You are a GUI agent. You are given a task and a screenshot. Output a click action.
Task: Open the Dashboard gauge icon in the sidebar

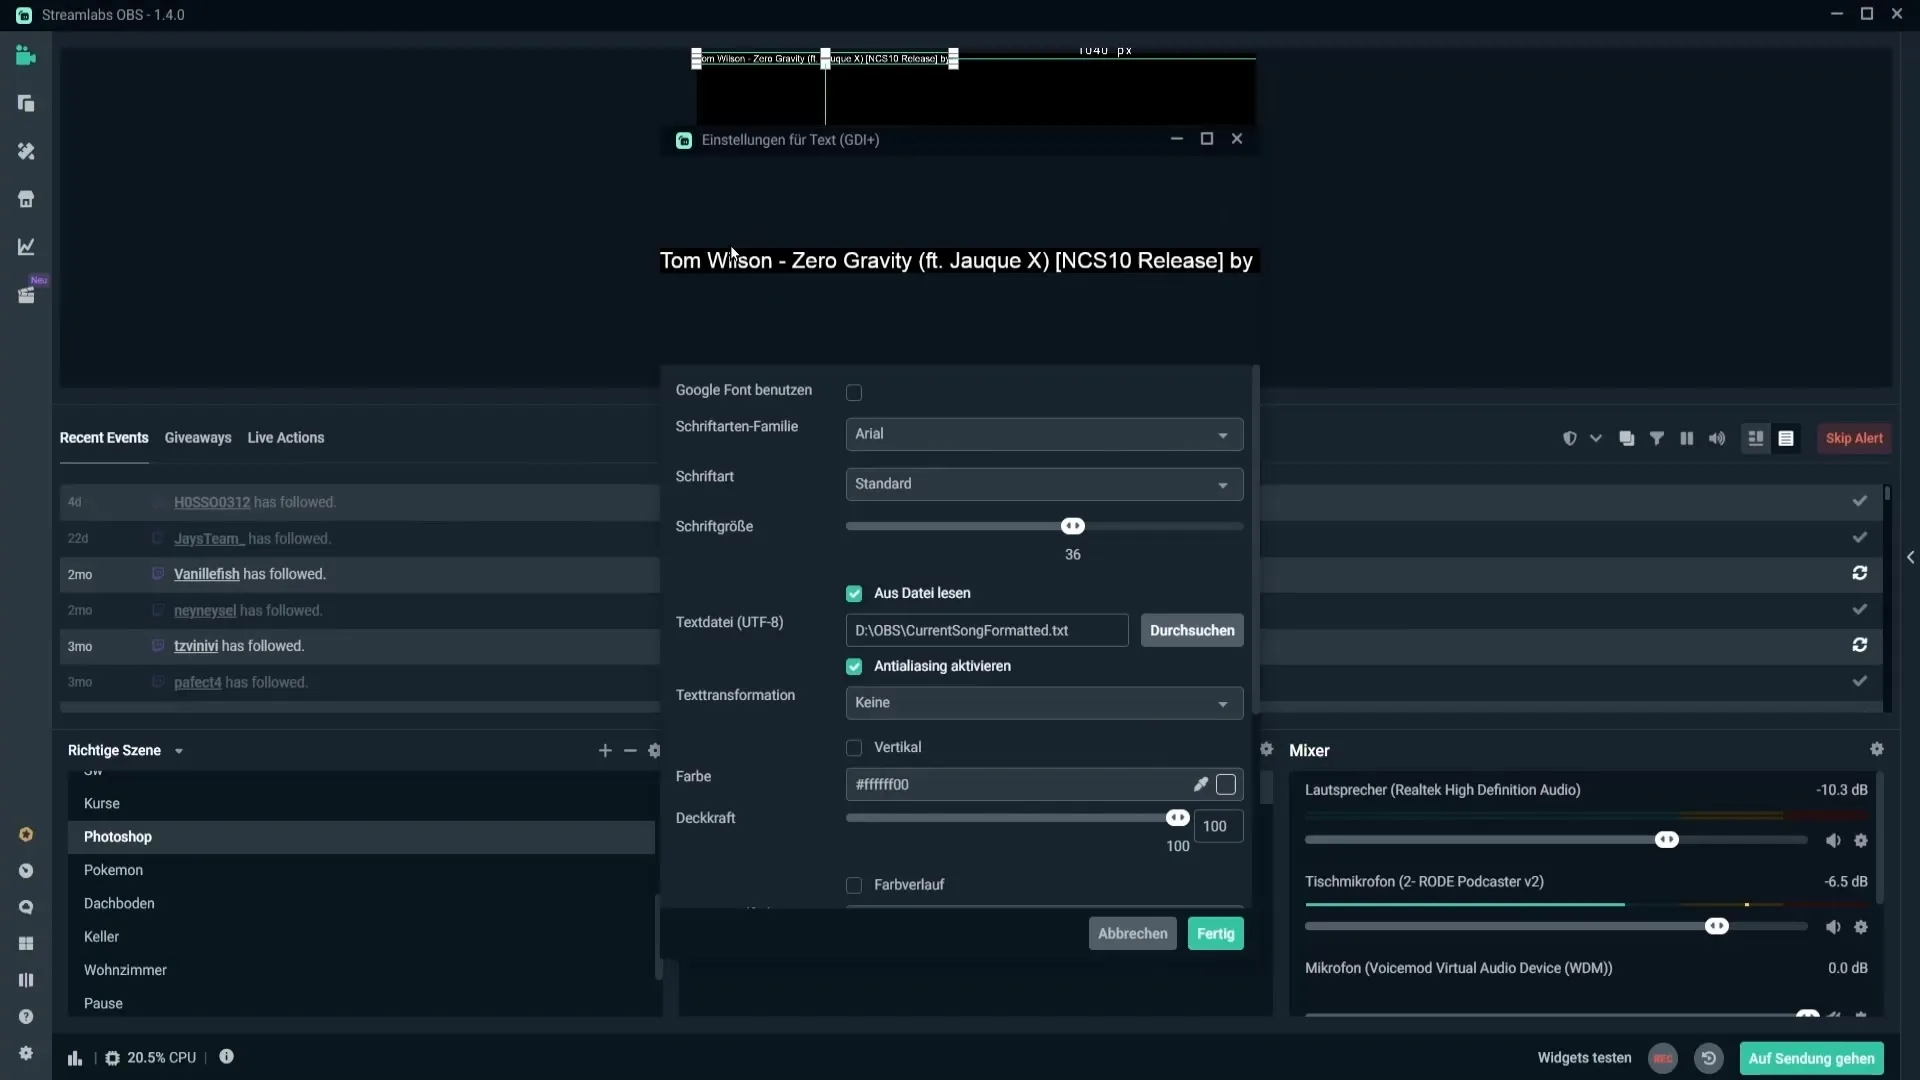click(26, 871)
